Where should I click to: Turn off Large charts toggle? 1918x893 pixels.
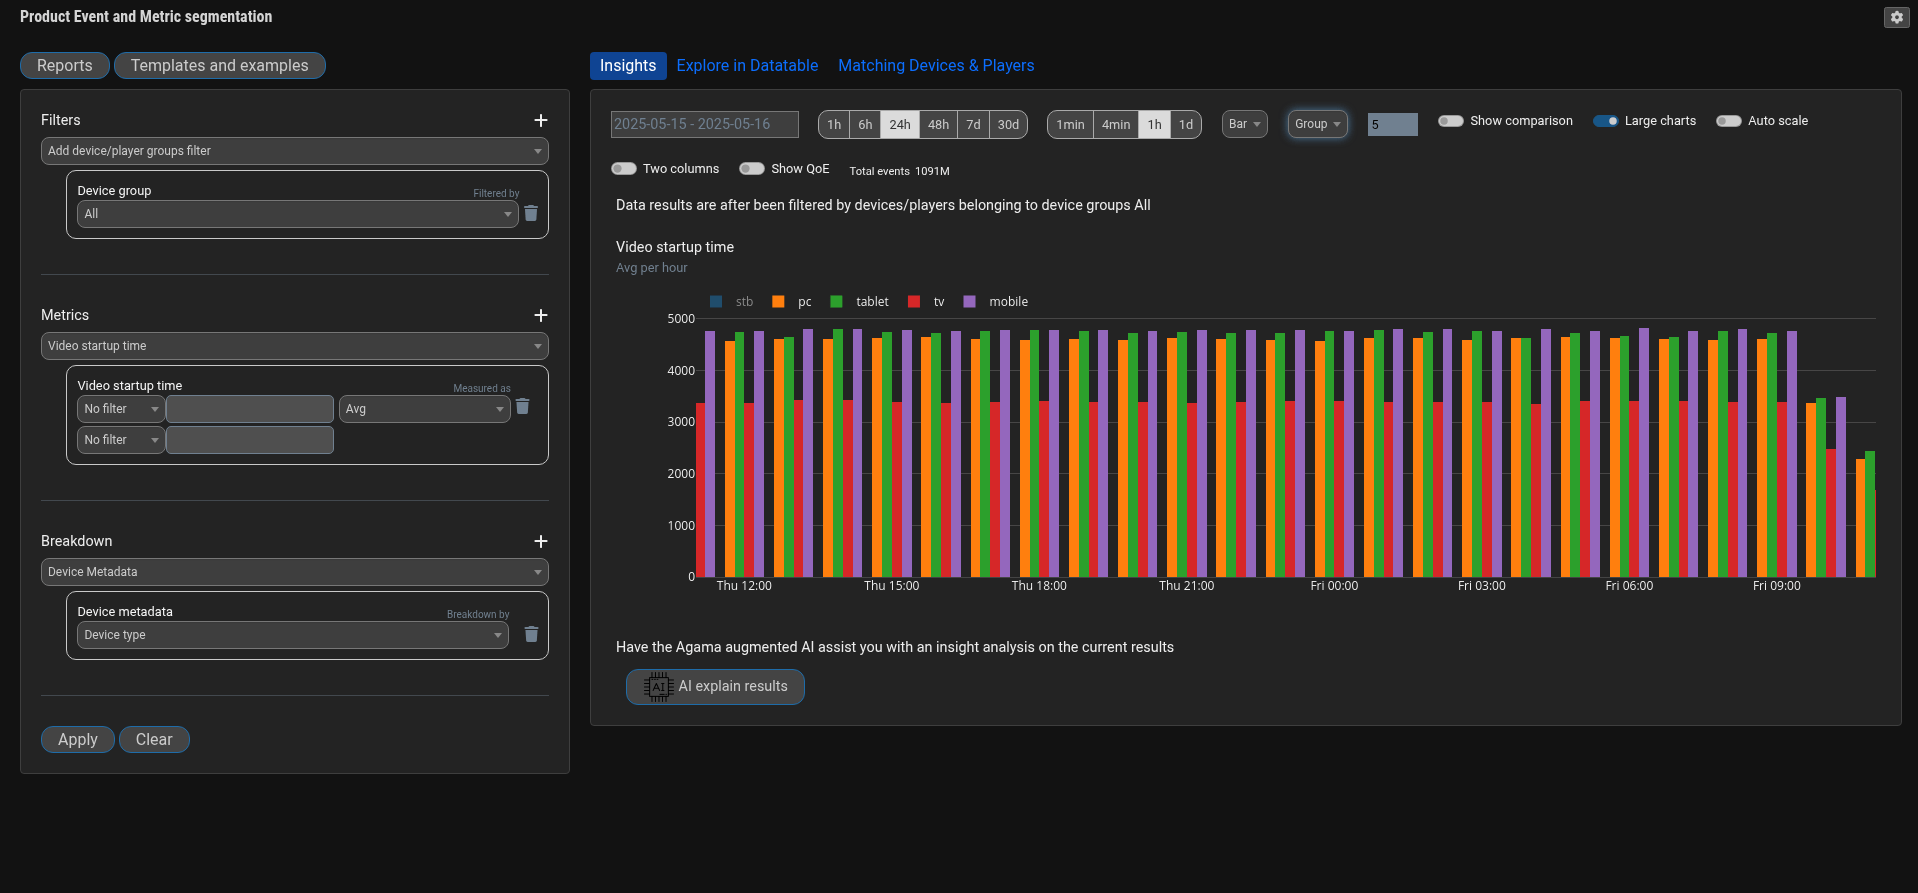pyautogui.click(x=1605, y=121)
